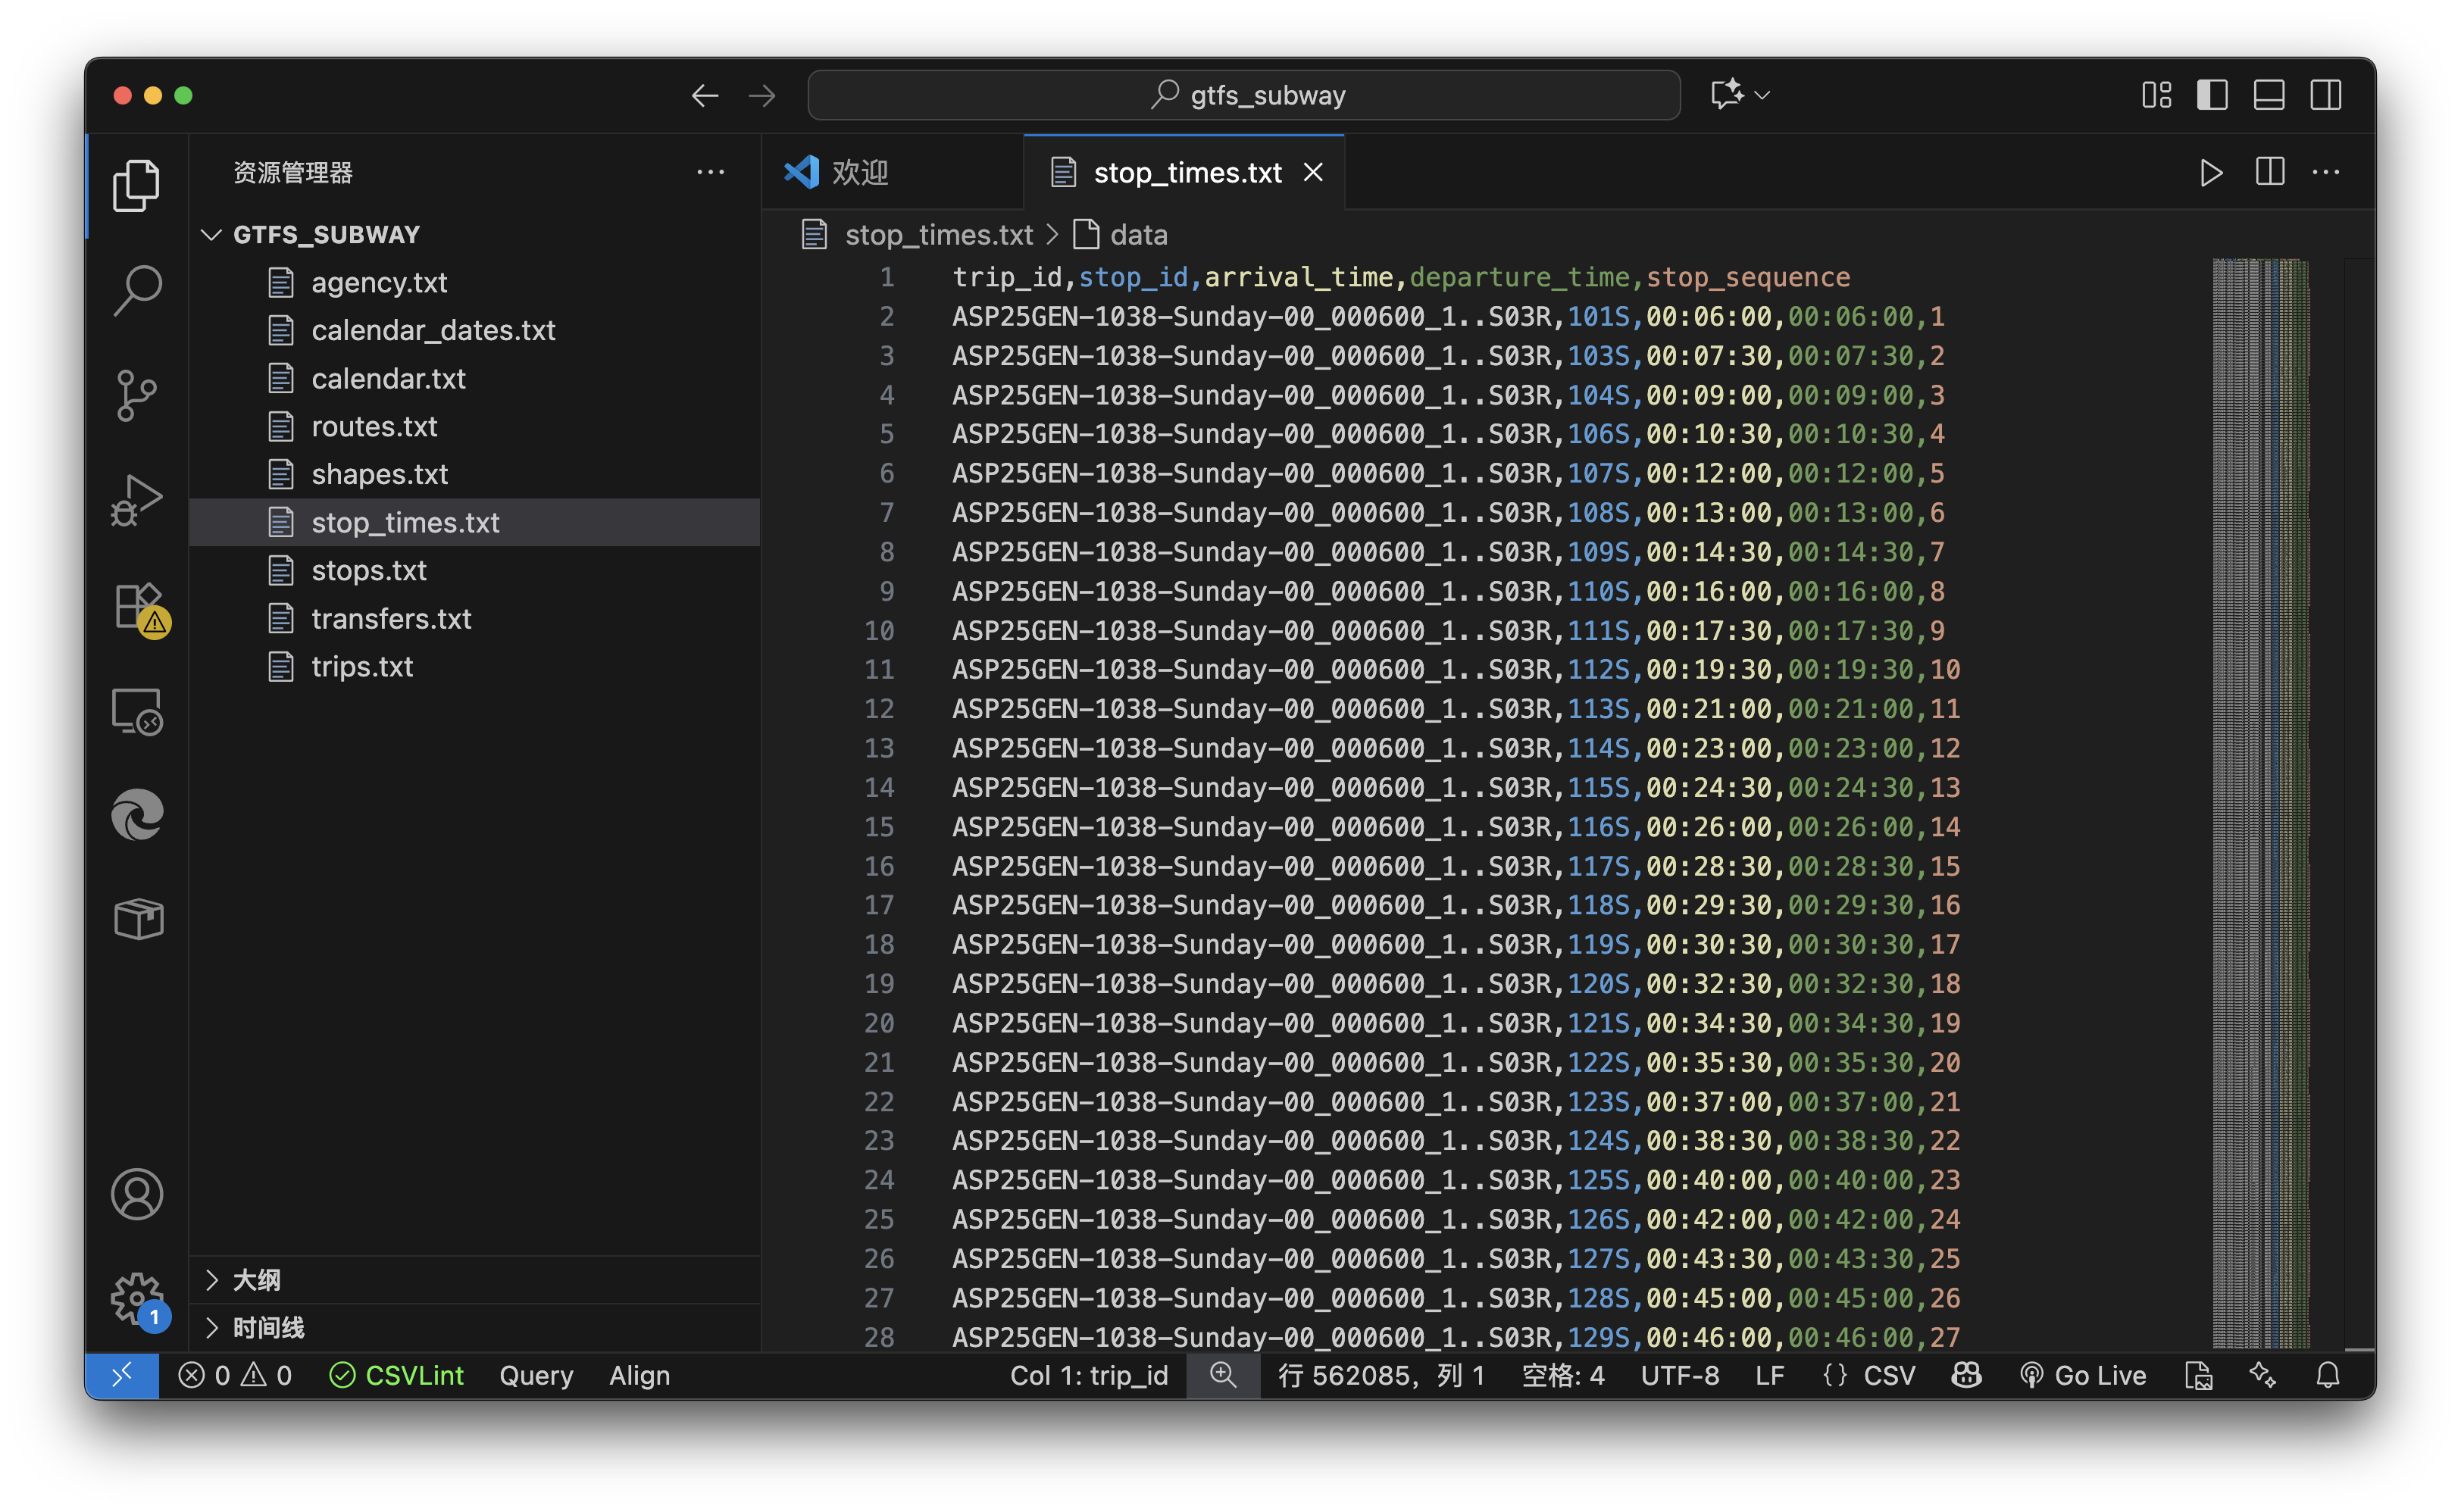Toggle secondary side bar visibility
The width and height of the screenshot is (2461, 1512).
pyautogui.click(x=2326, y=95)
